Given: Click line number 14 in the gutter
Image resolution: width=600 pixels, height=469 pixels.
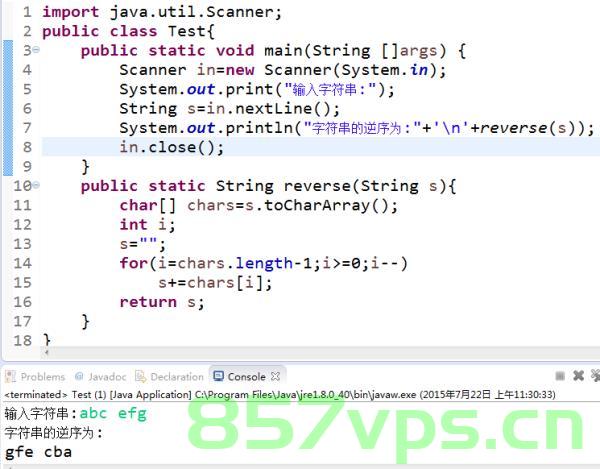Looking at the screenshot, I should click(x=22, y=263).
